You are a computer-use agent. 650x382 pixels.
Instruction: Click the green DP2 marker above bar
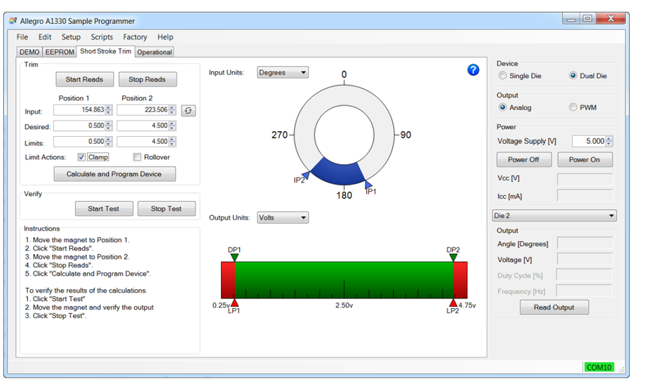453,257
